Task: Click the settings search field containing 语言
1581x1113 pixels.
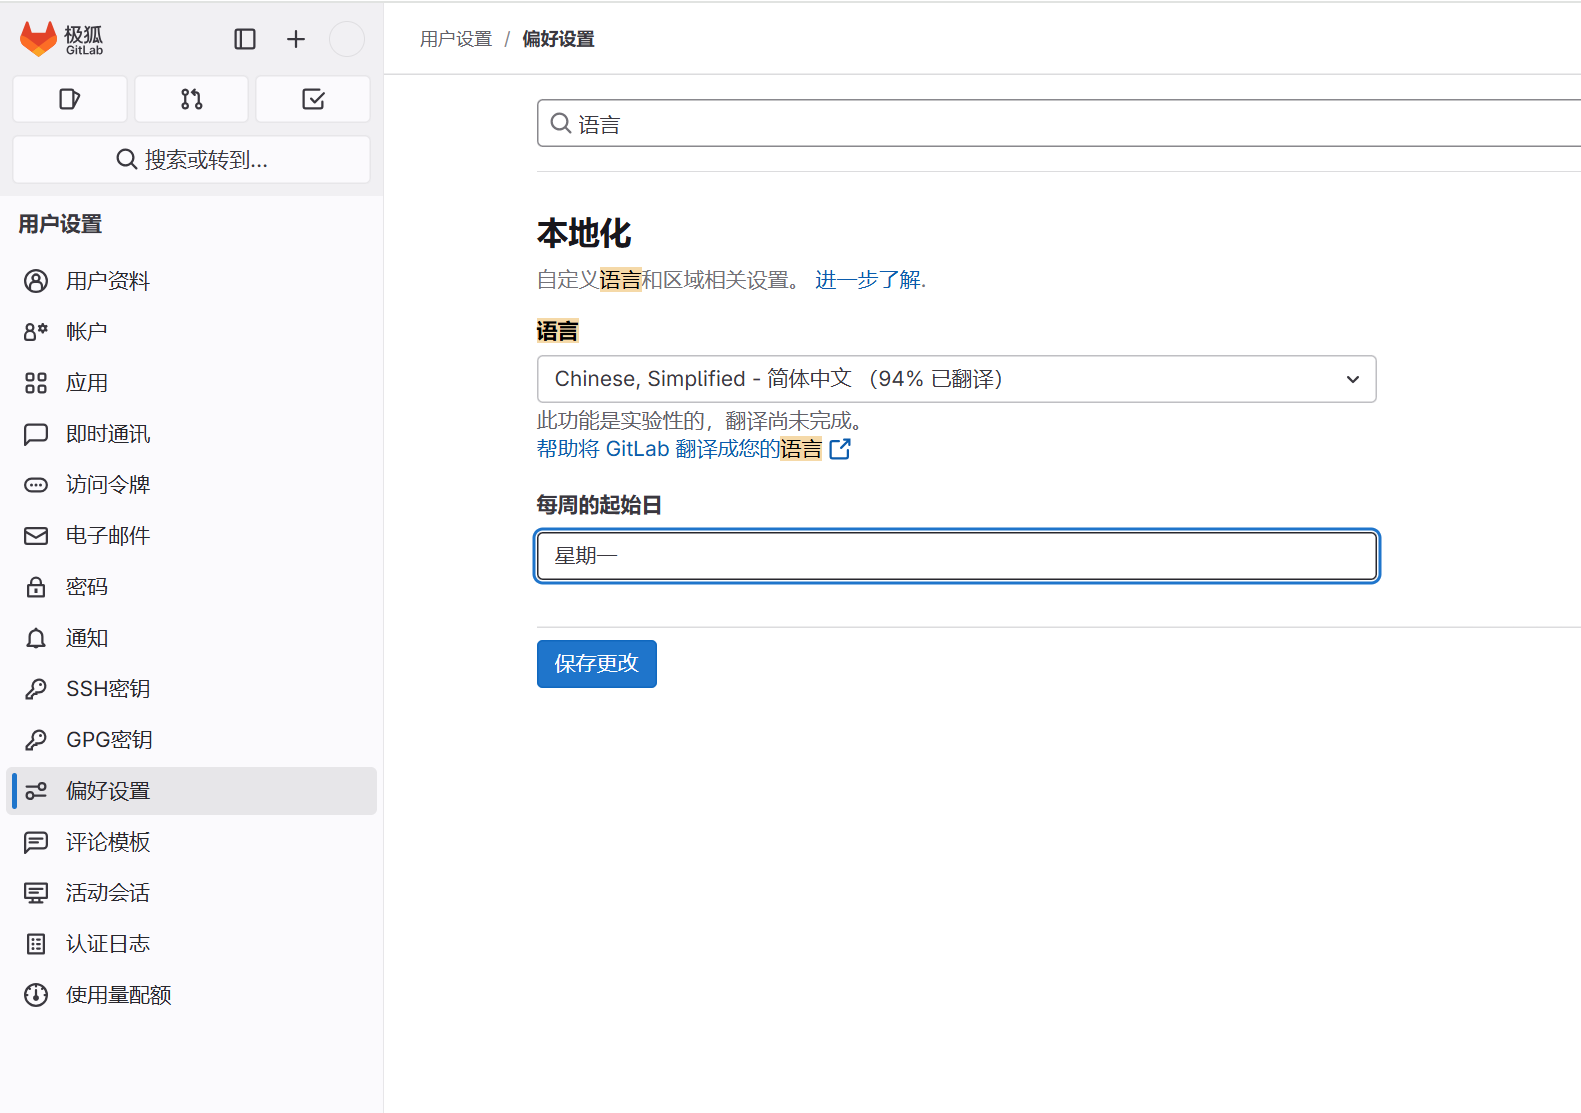Action: (x=1059, y=123)
